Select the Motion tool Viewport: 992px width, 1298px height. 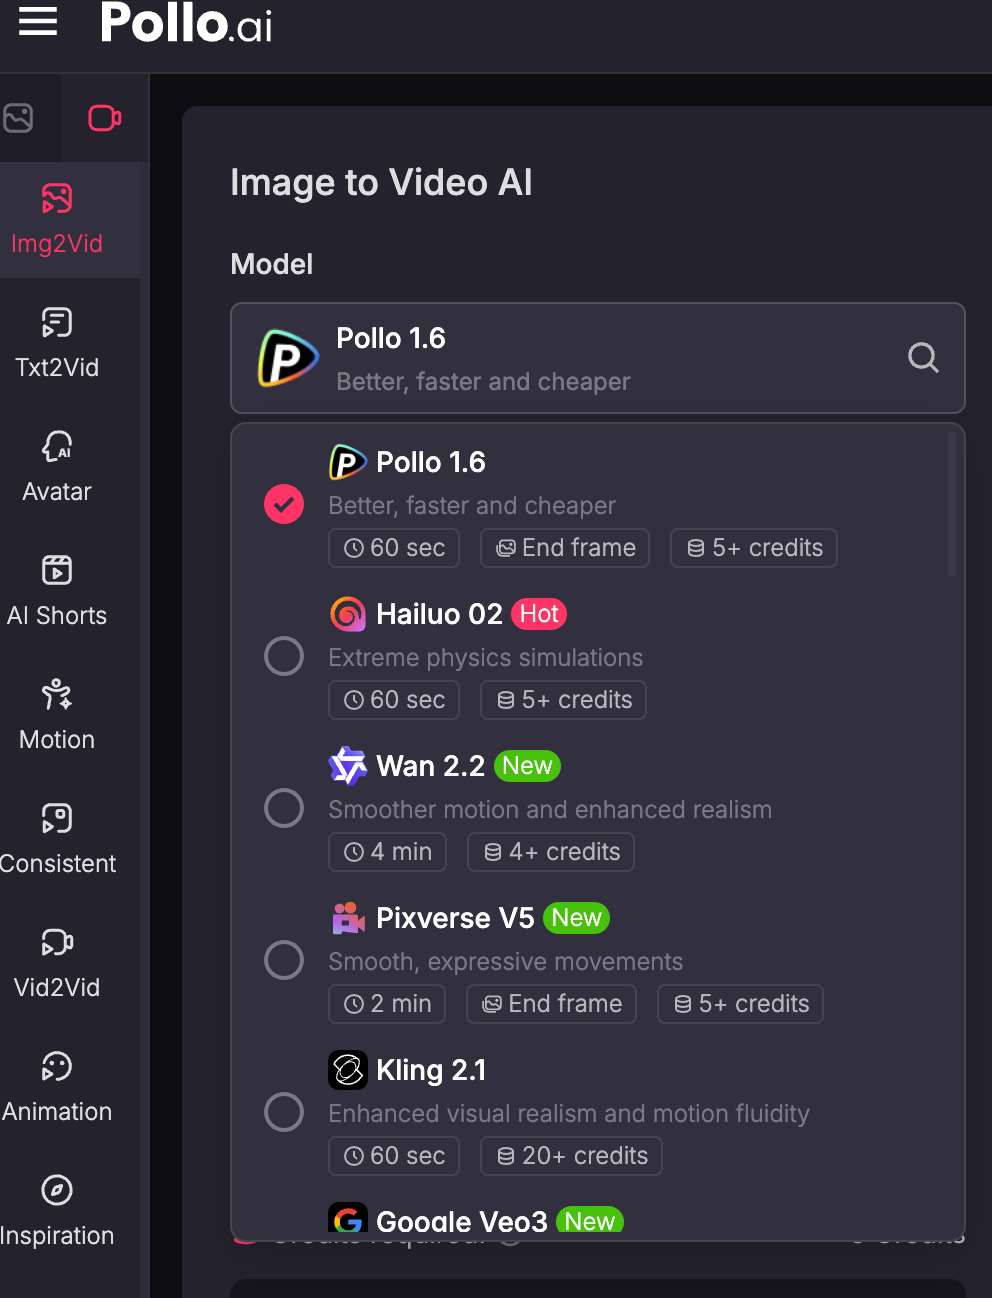click(56, 715)
